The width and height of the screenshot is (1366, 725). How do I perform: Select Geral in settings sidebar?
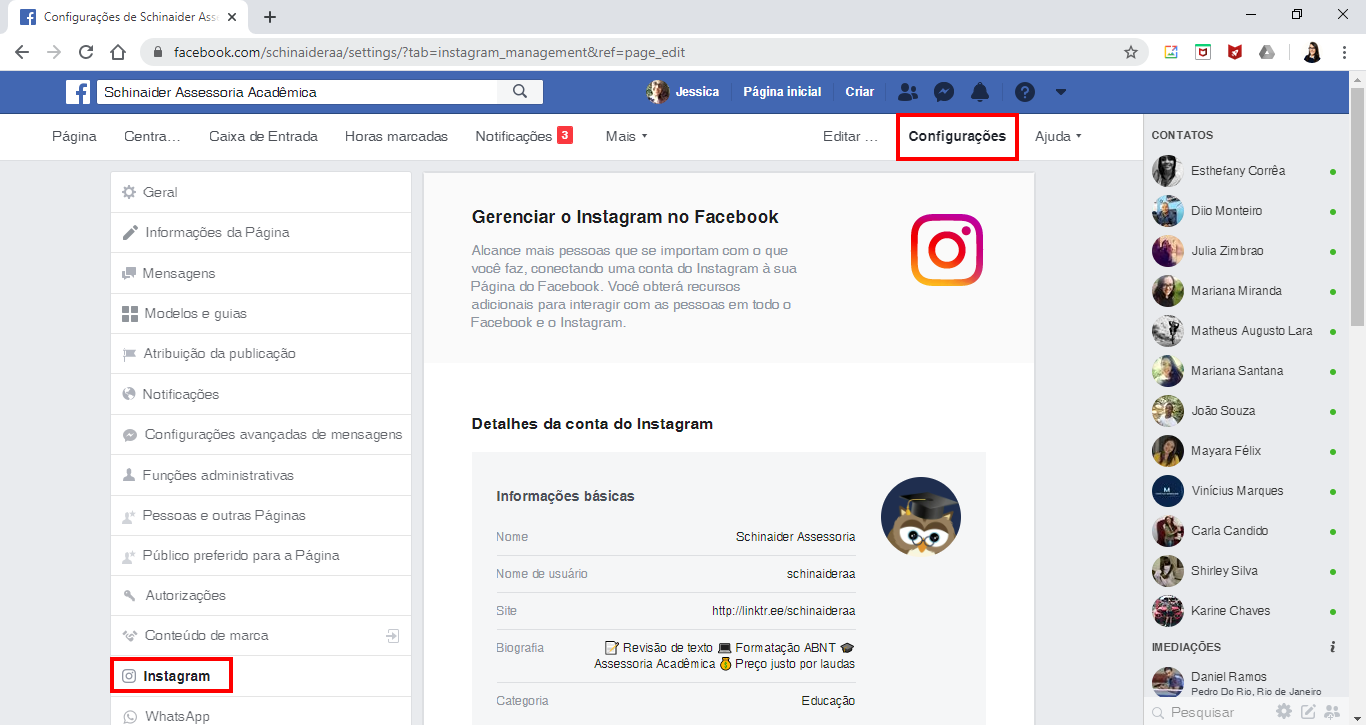[261, 192]
